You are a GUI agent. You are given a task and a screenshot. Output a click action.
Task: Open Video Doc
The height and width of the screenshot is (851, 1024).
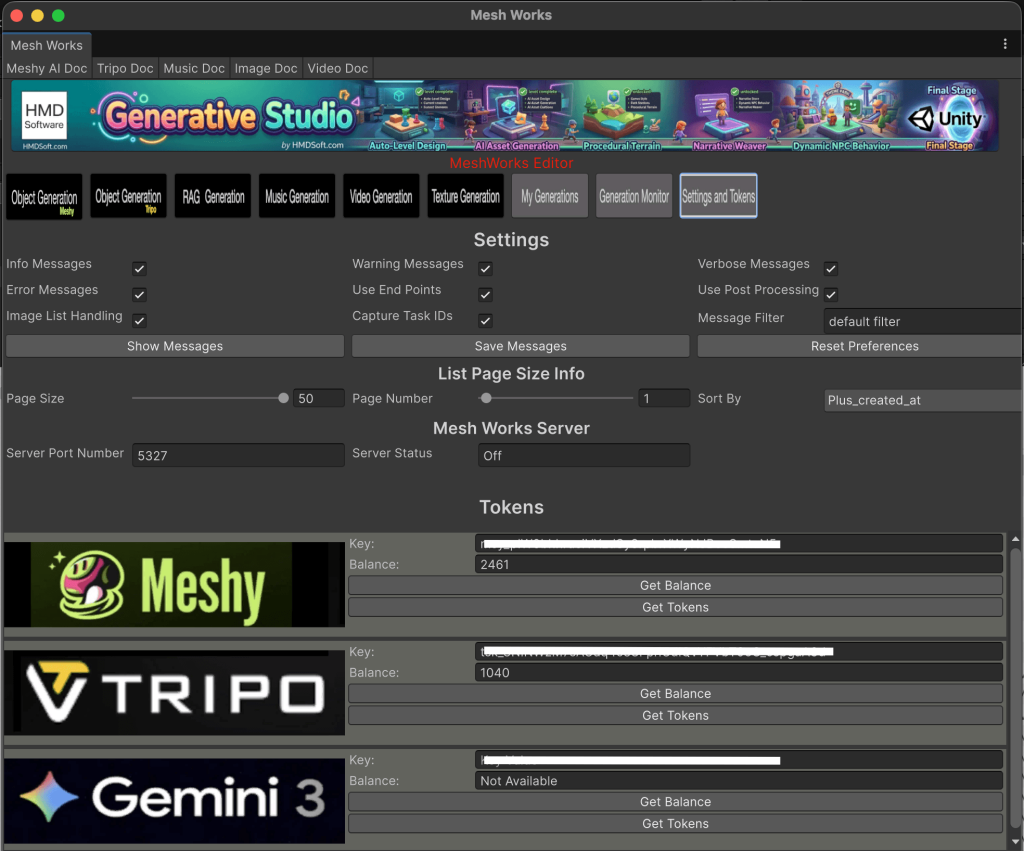click(338, 69)
